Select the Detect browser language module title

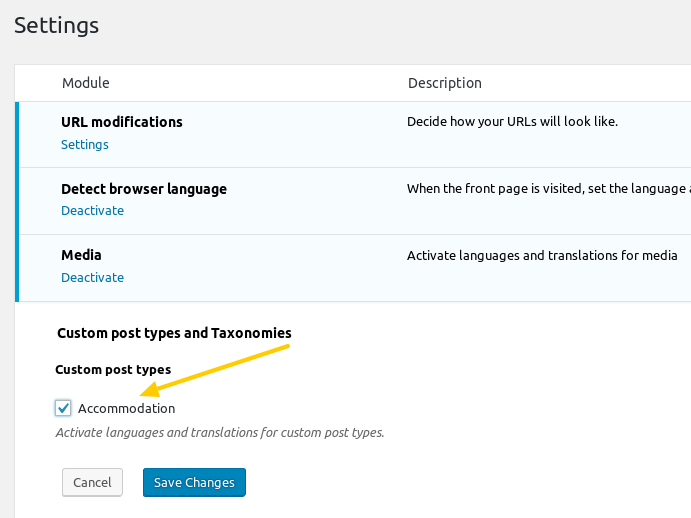(x=143, y=189)
